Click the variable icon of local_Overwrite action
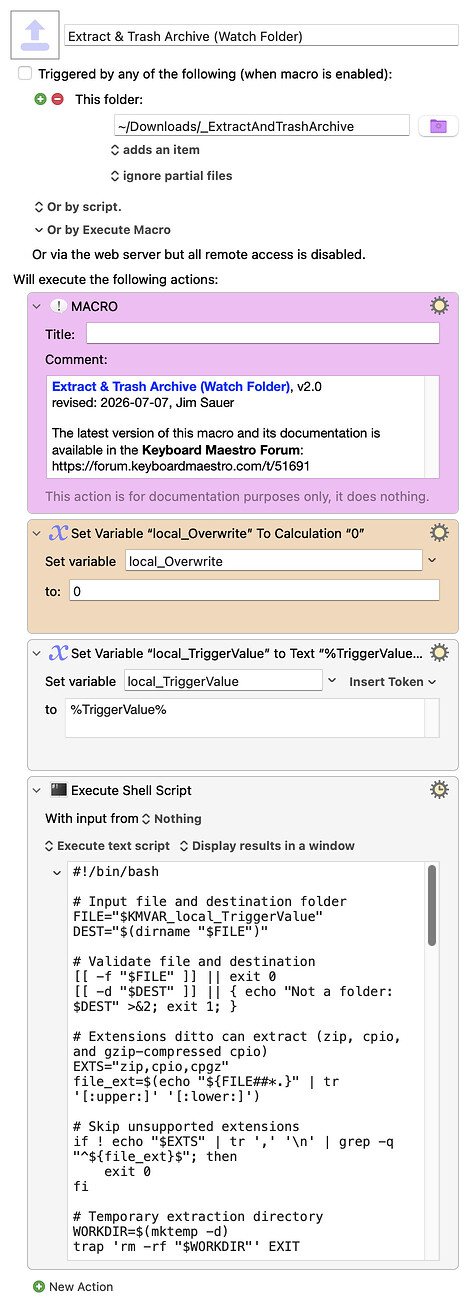The image size is (469, 1303). pos(57,532)
